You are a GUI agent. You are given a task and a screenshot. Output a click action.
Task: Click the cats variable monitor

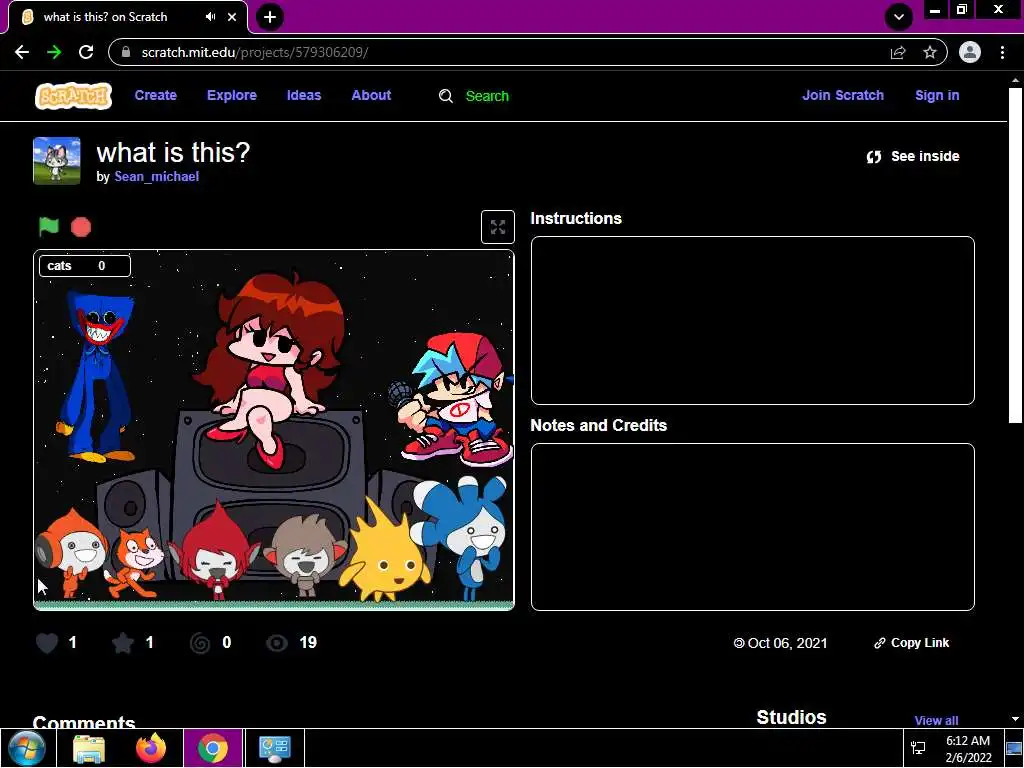click(x=85, y=266)
